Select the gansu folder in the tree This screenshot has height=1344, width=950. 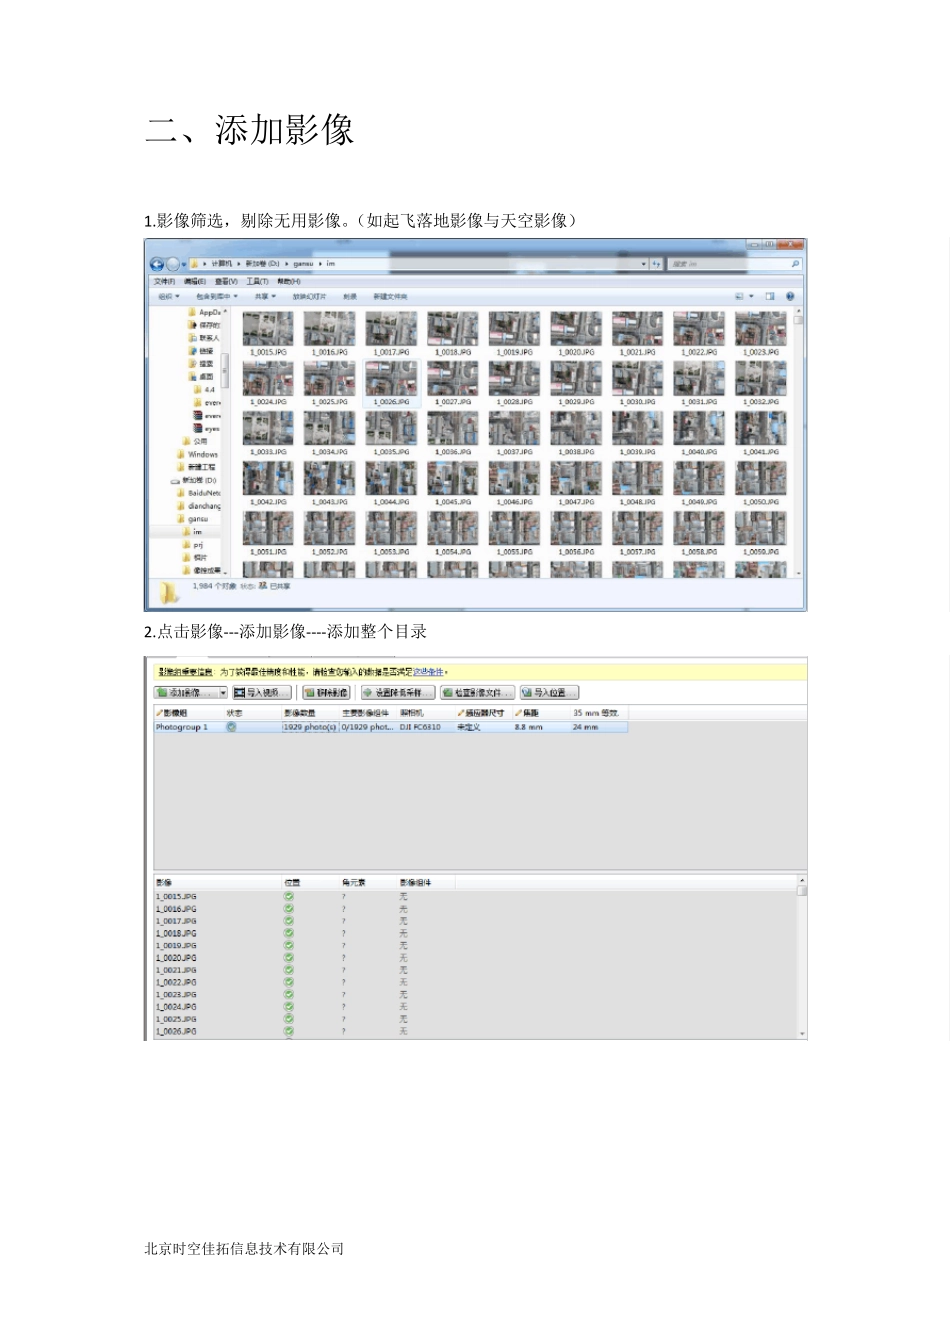pyautogui.click(x=194, y=519)
